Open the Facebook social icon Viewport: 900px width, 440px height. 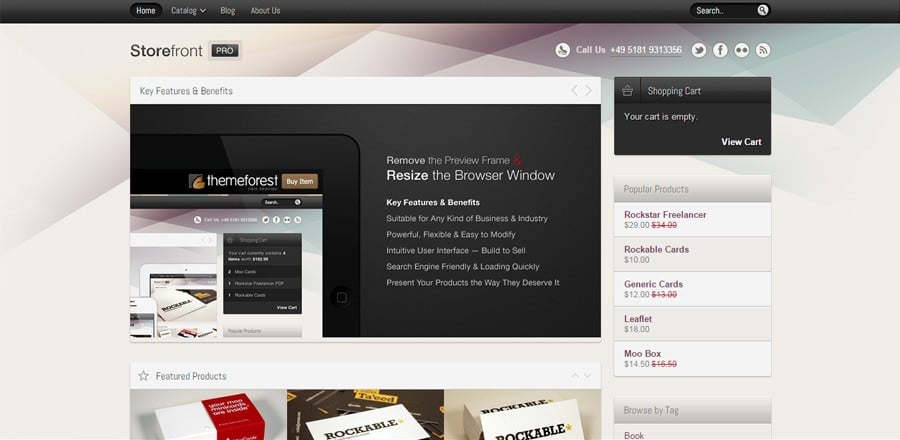720,50
